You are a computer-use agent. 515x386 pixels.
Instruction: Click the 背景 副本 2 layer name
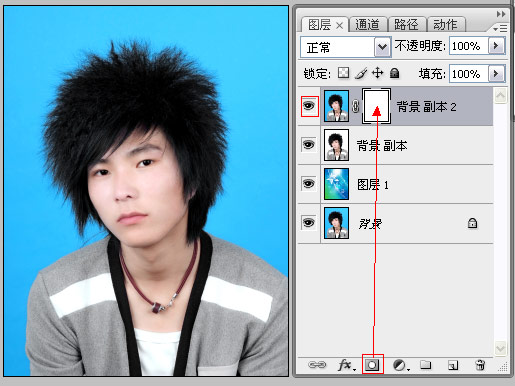click(426, 107)
